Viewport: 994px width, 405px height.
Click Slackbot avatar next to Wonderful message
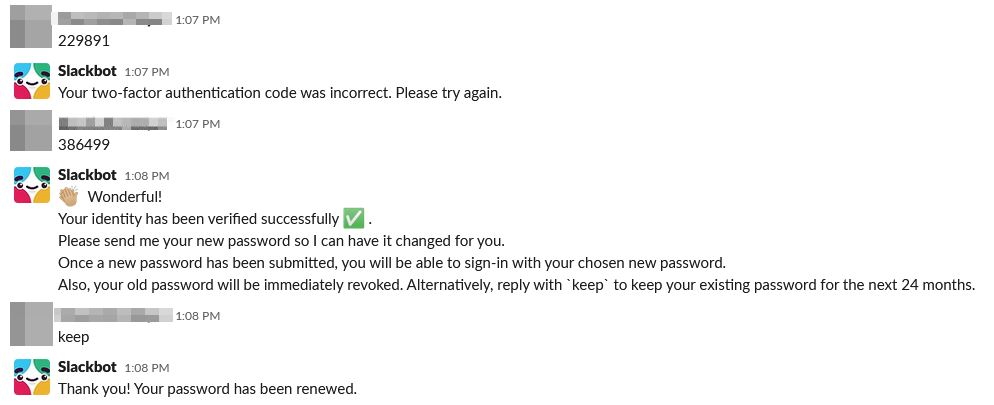32,185
